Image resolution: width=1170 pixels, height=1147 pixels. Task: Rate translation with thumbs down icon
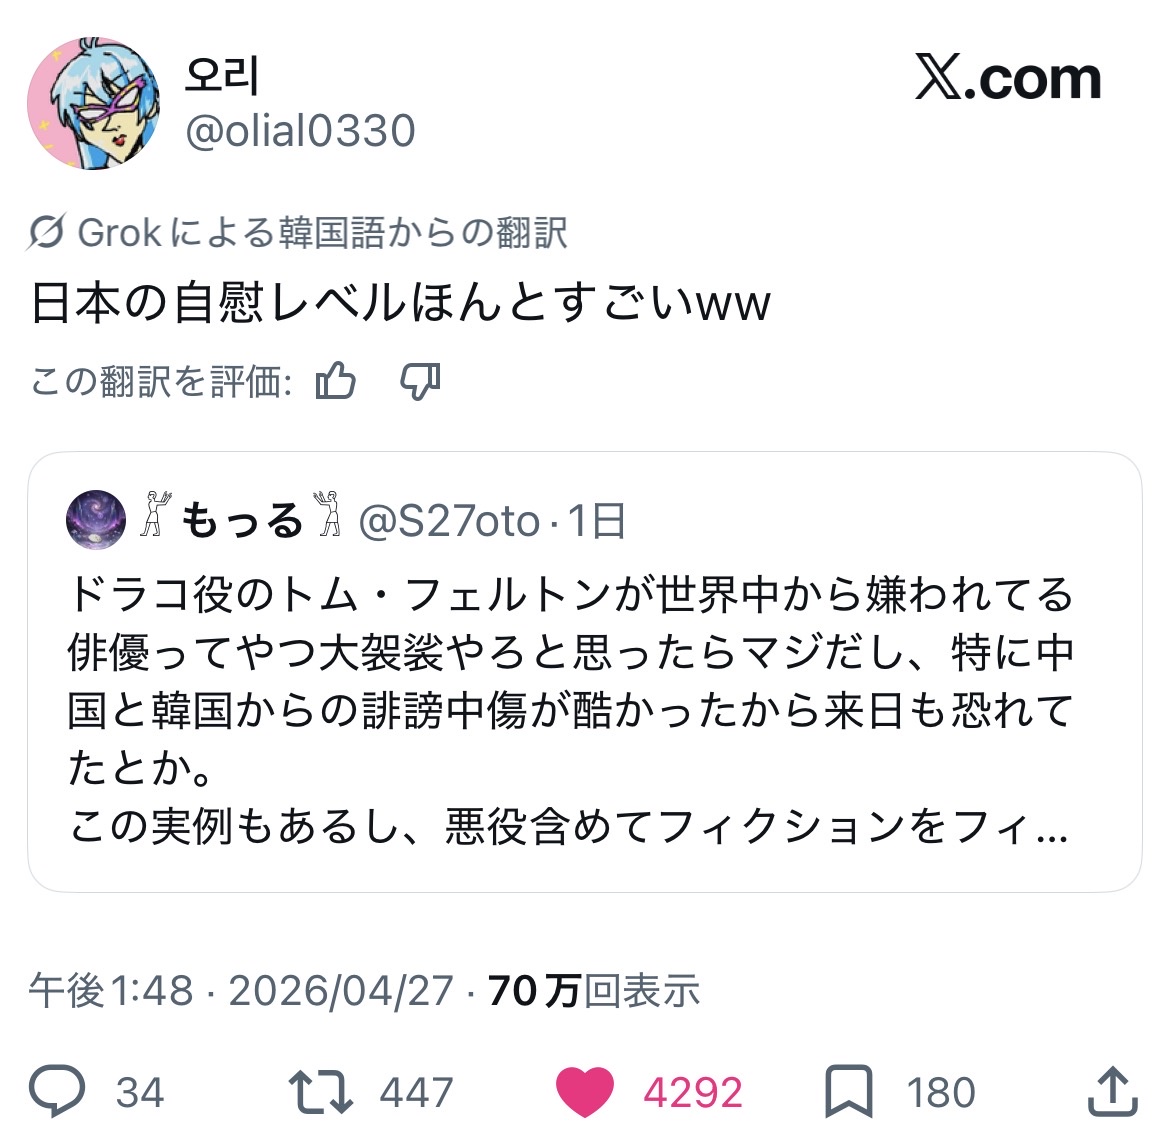(x=420, y=382)
